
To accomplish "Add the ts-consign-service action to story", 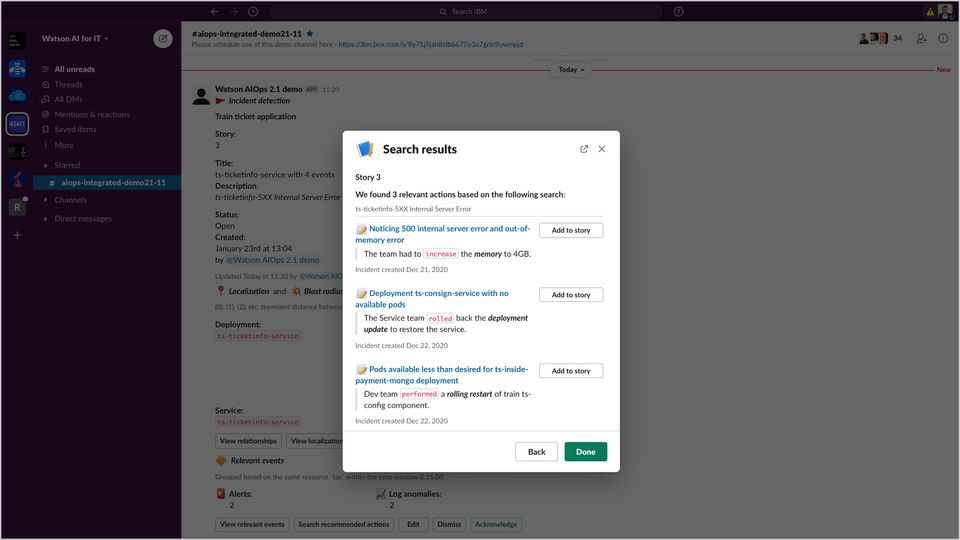I will pyautogui.click(x=571, y=294).
